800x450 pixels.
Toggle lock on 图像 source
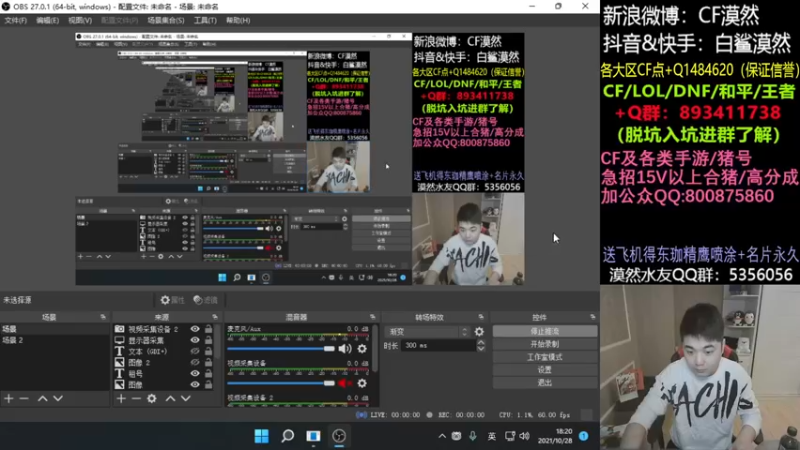pos(208,385)
